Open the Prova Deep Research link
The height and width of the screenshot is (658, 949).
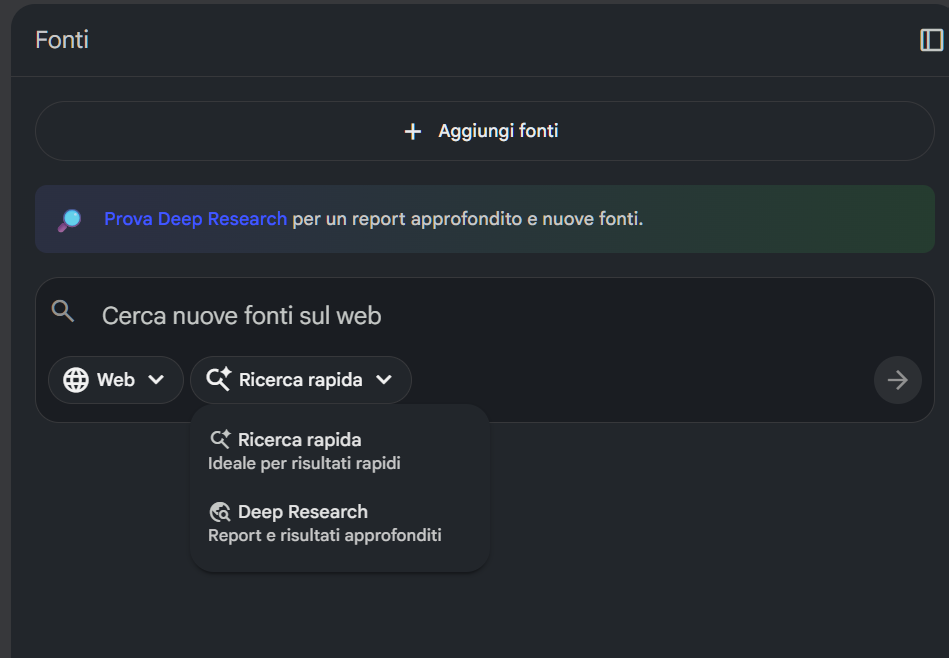(x=195, y=219)
